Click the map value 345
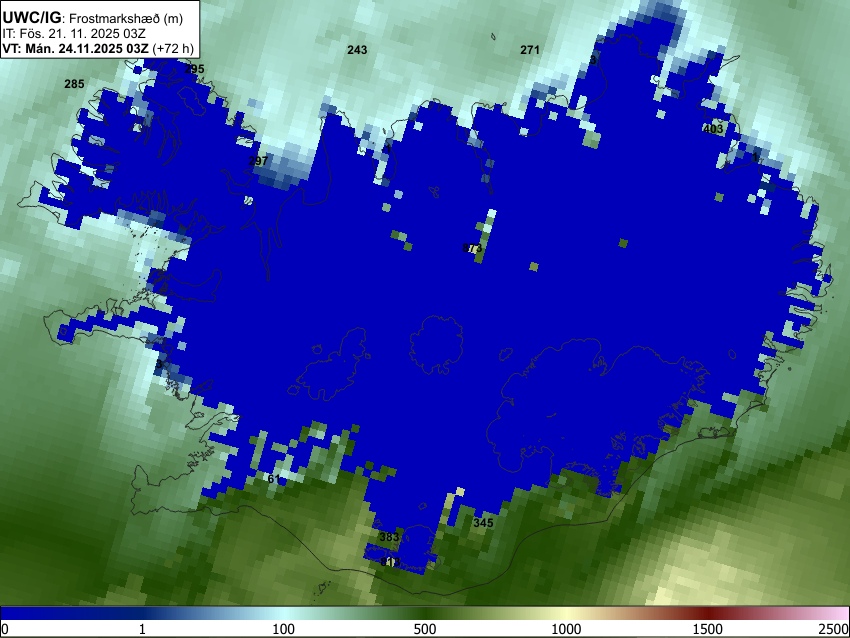 [483, 523]
